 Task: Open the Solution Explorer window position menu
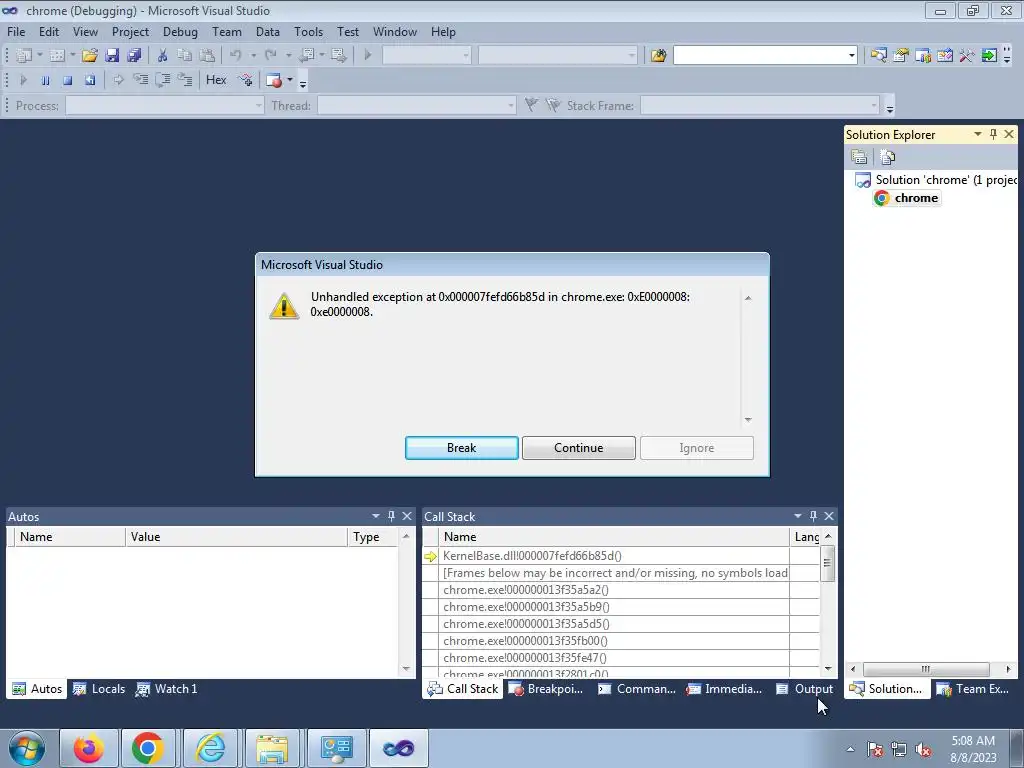point(978,134)
